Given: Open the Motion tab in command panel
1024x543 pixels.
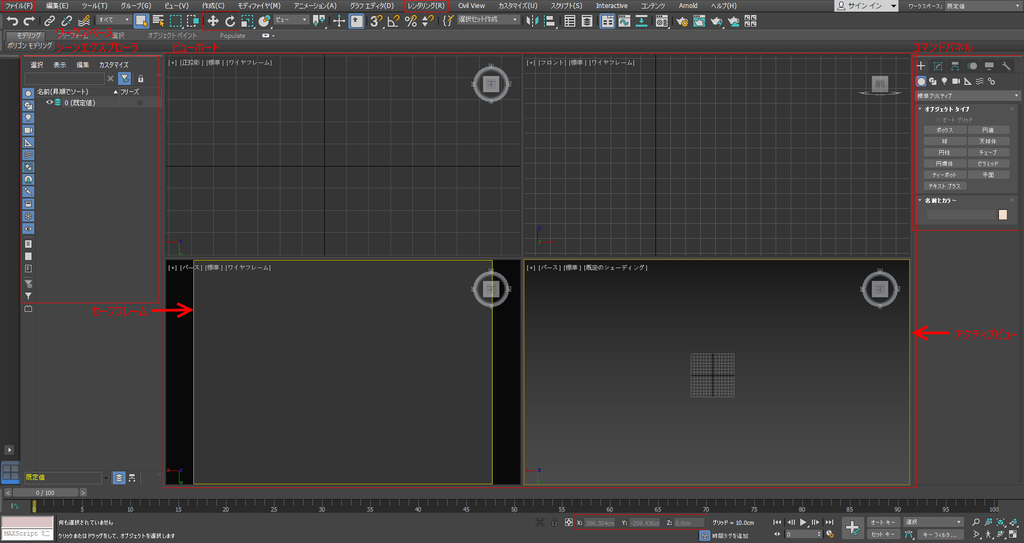Looking at the screenshot, I should [972, 66].
